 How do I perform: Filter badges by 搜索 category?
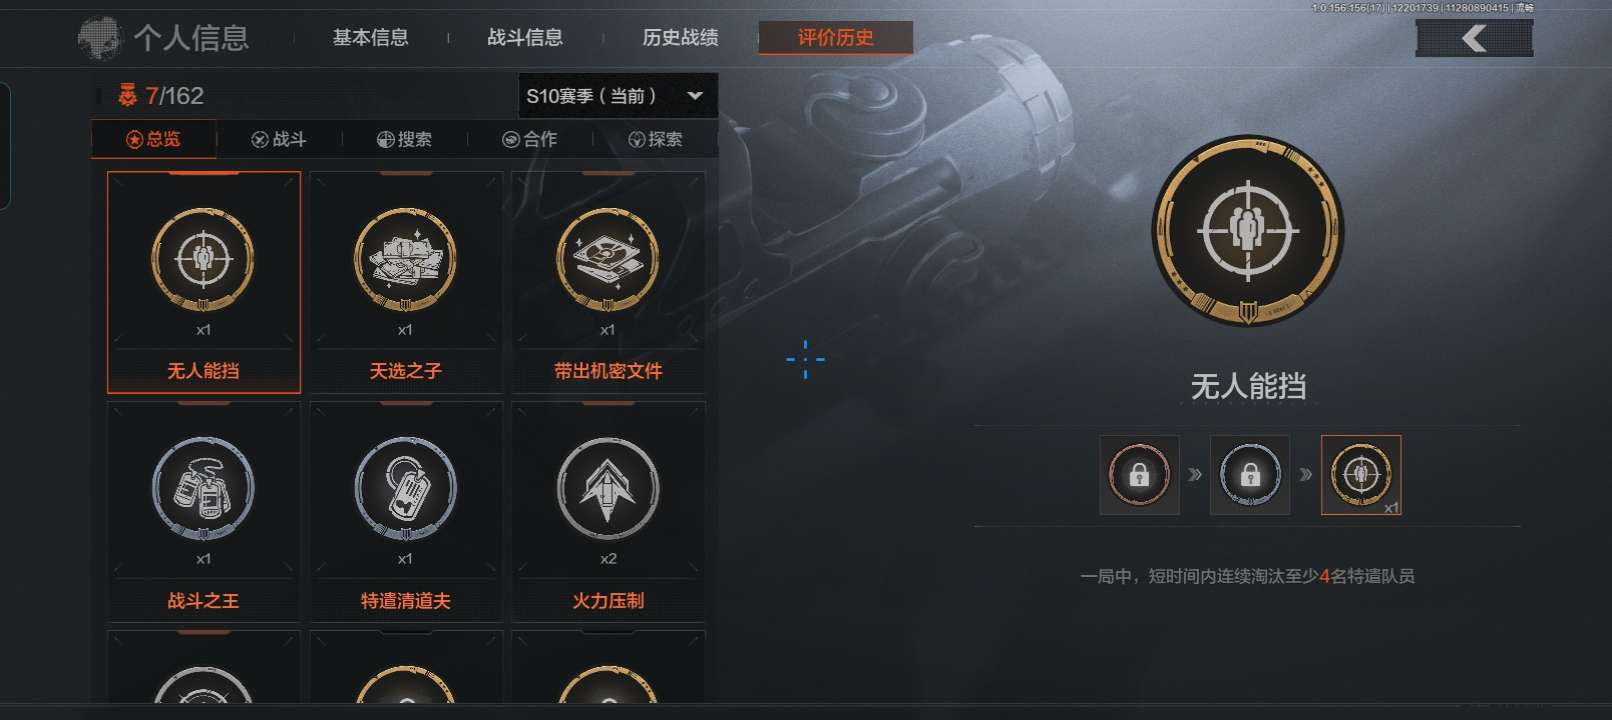pos(405,139)
